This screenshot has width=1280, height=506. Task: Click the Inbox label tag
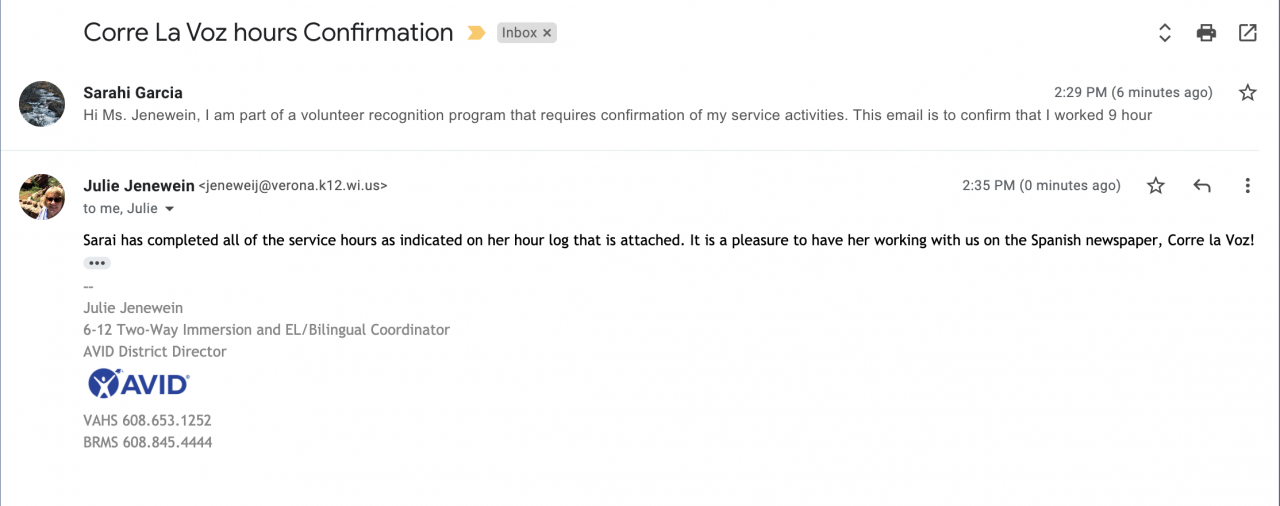(519, 33)
